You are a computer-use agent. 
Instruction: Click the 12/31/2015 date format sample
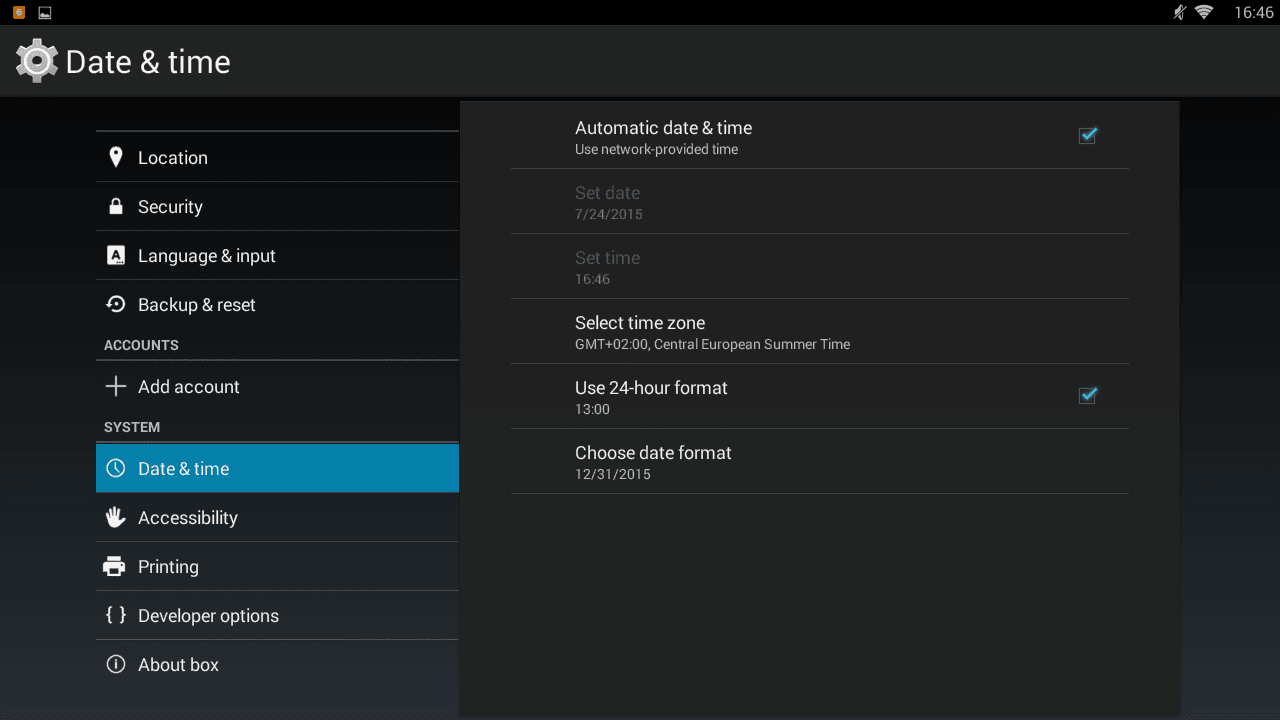click(x=613, y=474)
